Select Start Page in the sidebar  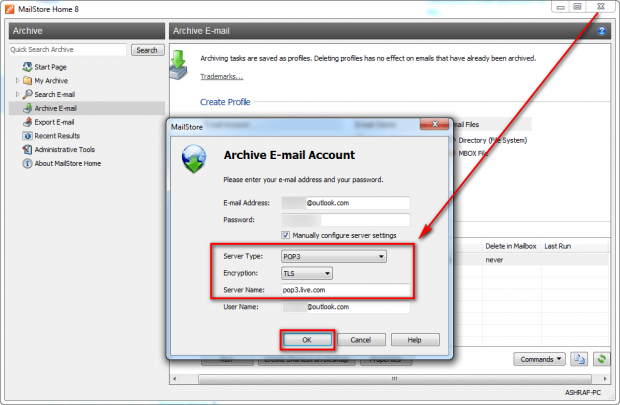click(50, 67)
